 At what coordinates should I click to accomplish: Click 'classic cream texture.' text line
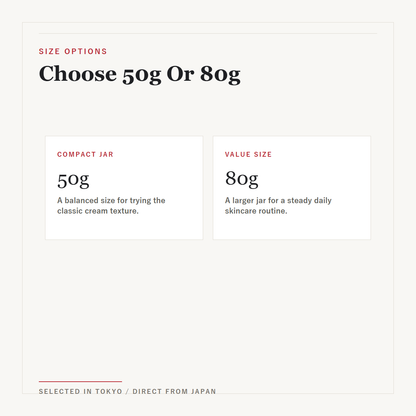98,211
